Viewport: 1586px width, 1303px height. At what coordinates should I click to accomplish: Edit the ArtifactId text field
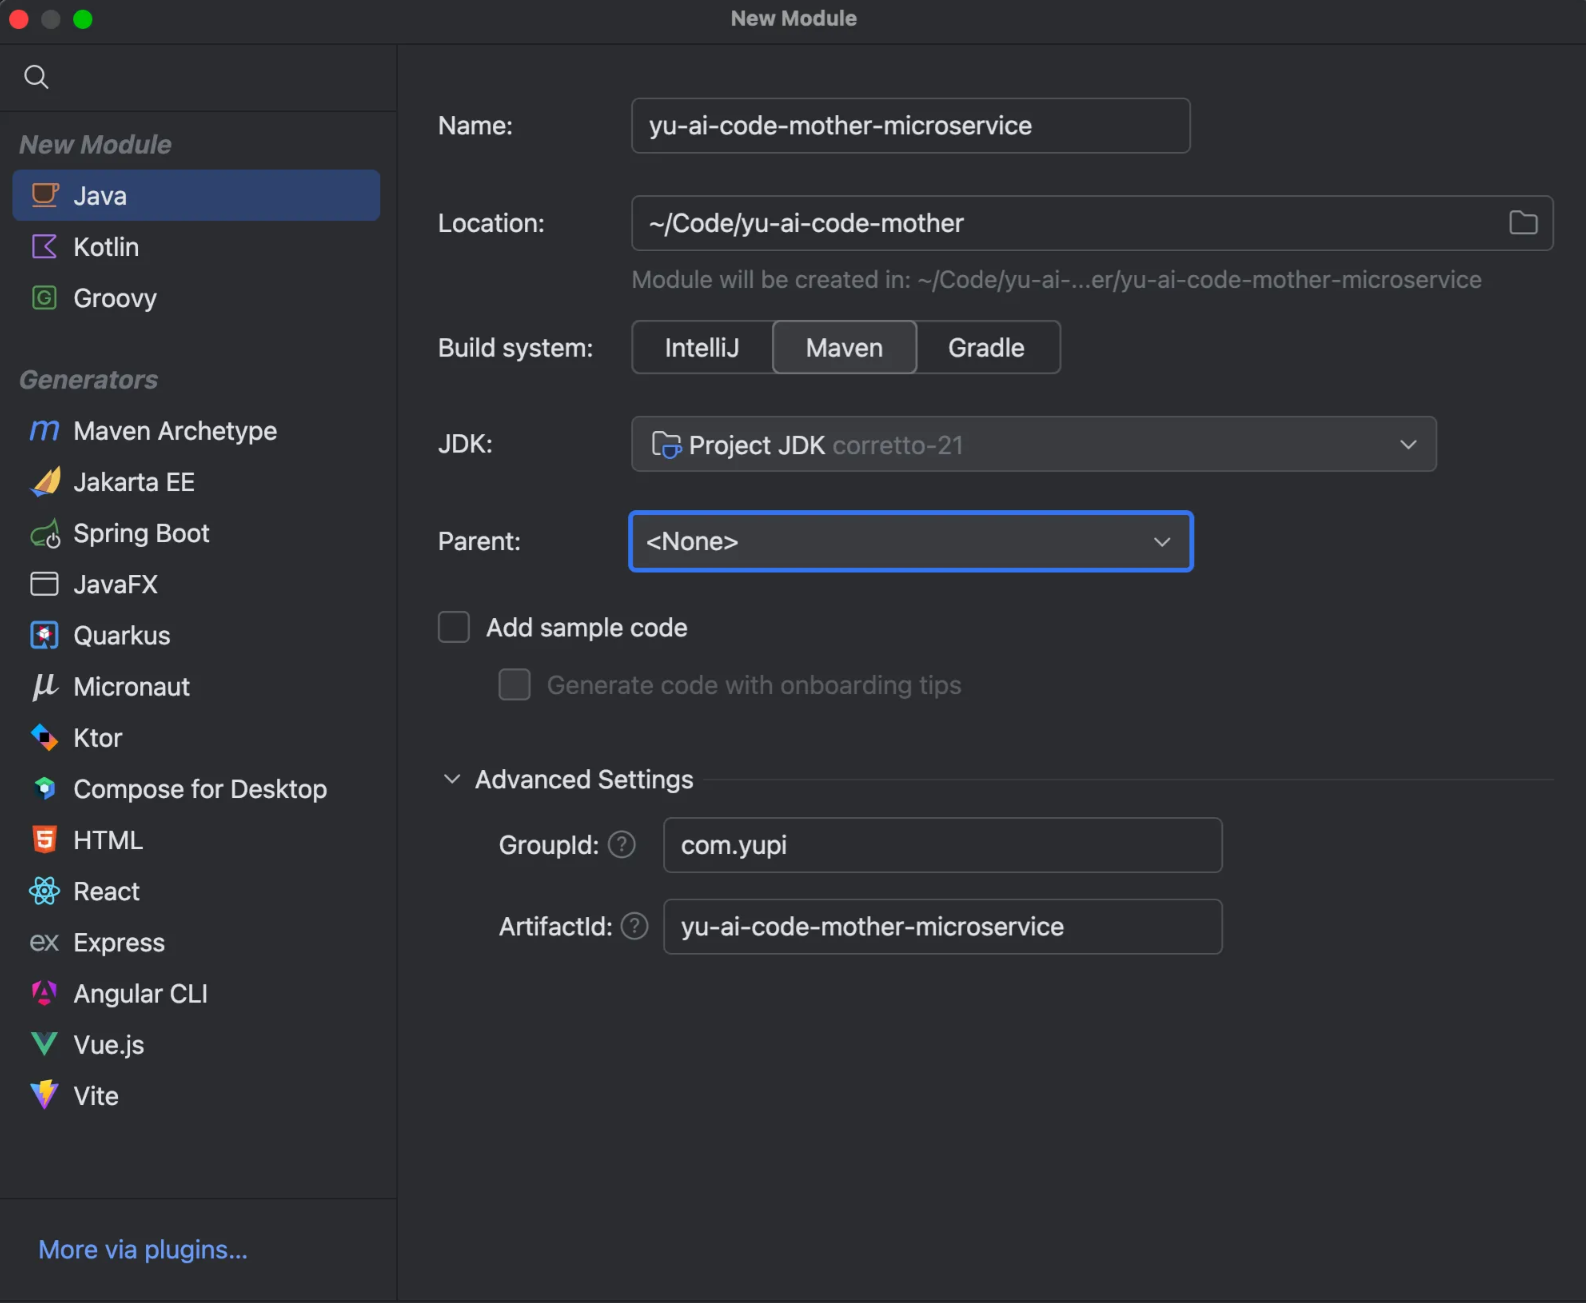pyautogui.click(x=942, y=926)
